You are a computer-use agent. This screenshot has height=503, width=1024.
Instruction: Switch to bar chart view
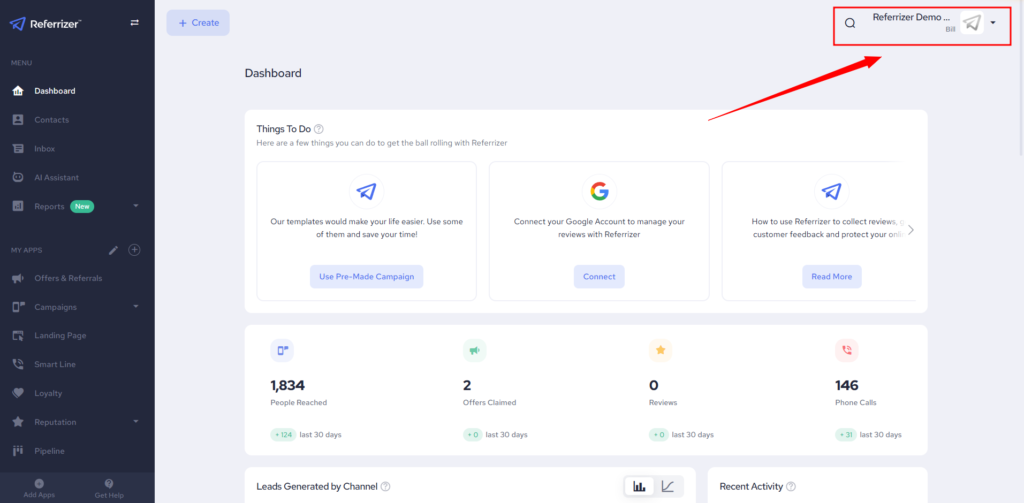point(637,487)
